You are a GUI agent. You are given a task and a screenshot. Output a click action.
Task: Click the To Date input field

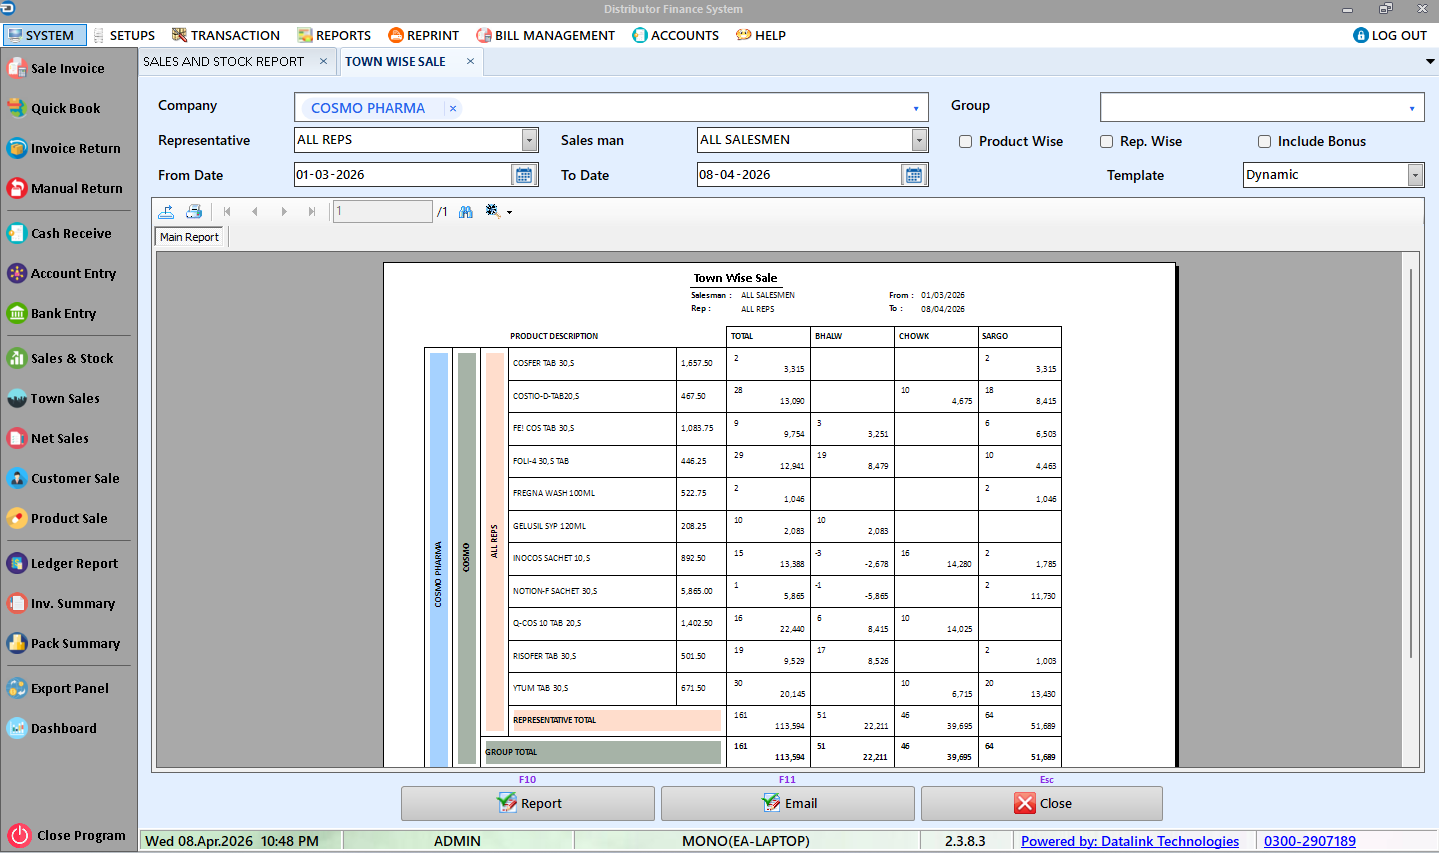(x=800, y=175)
